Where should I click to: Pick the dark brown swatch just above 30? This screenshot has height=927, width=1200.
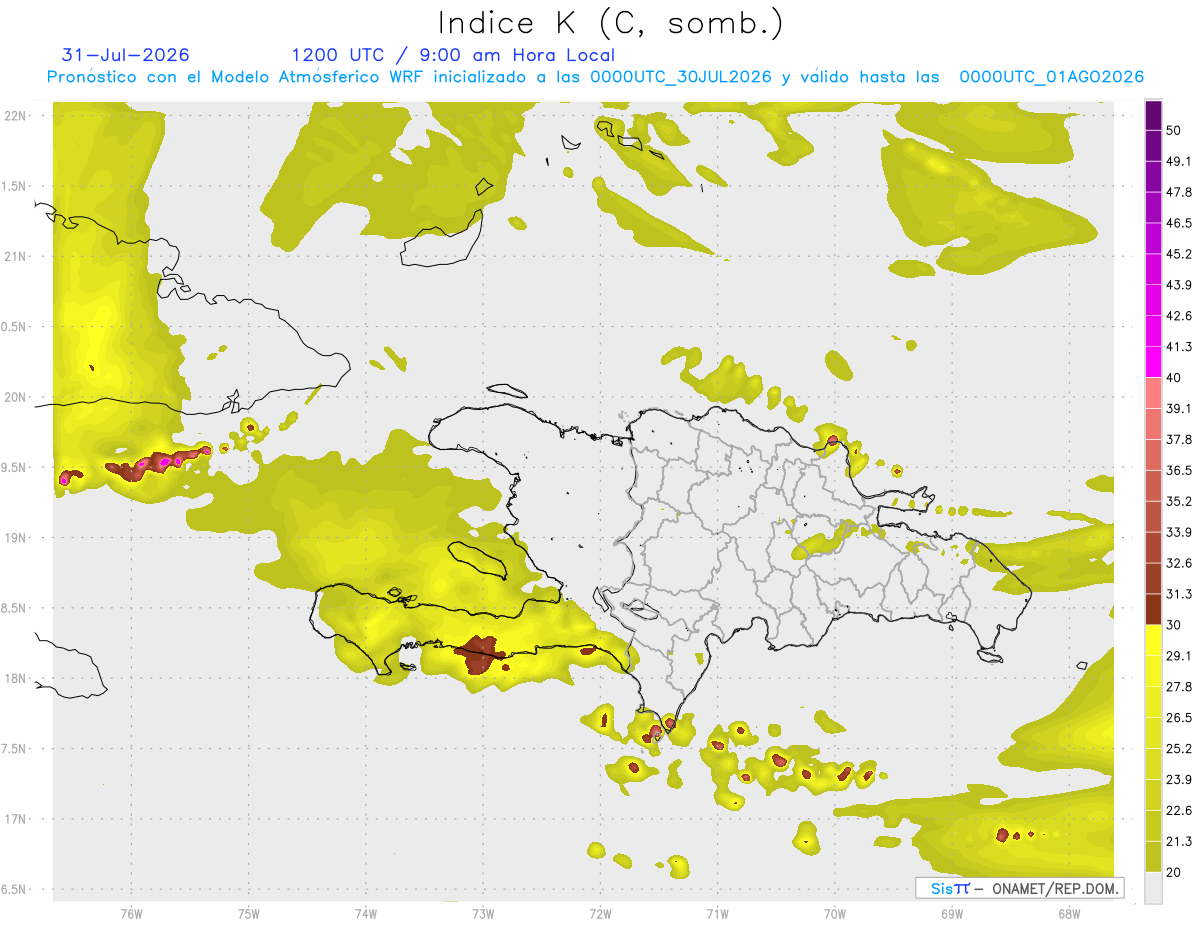click(1153, 609)
